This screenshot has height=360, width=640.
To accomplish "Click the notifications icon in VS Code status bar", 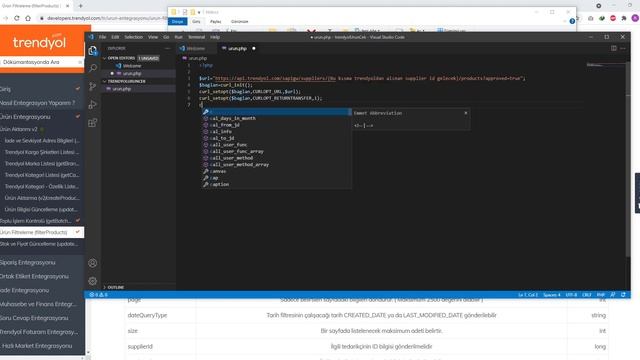I will point(623,294).
